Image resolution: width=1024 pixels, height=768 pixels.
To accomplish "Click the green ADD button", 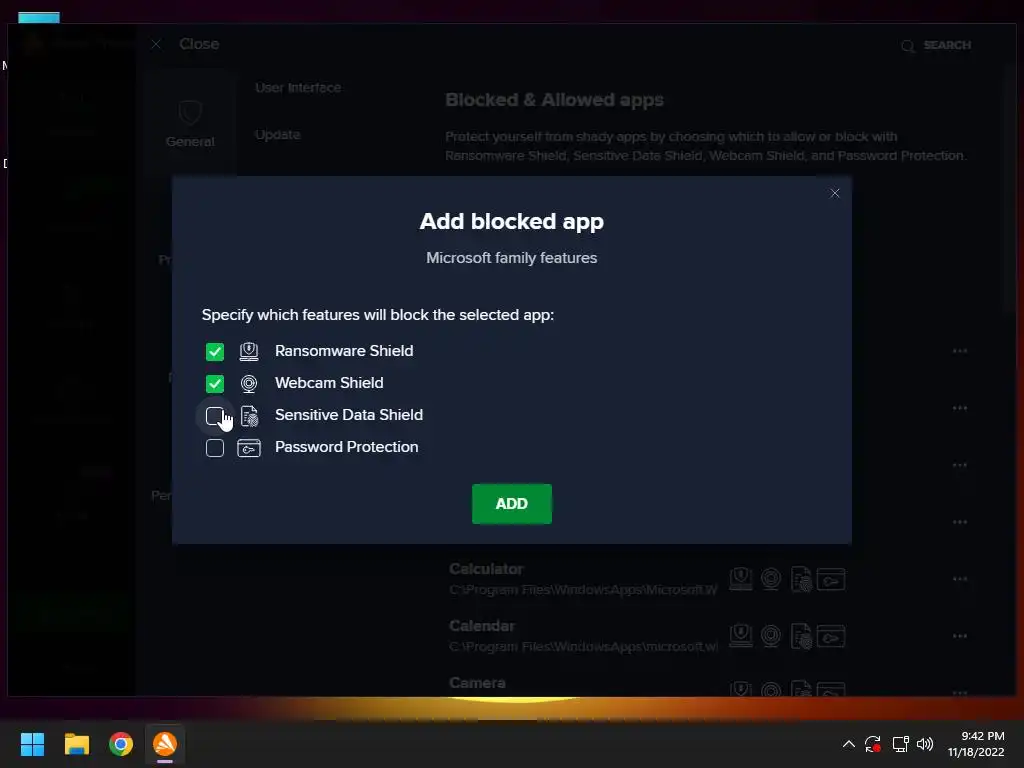I will pos(511,504).
